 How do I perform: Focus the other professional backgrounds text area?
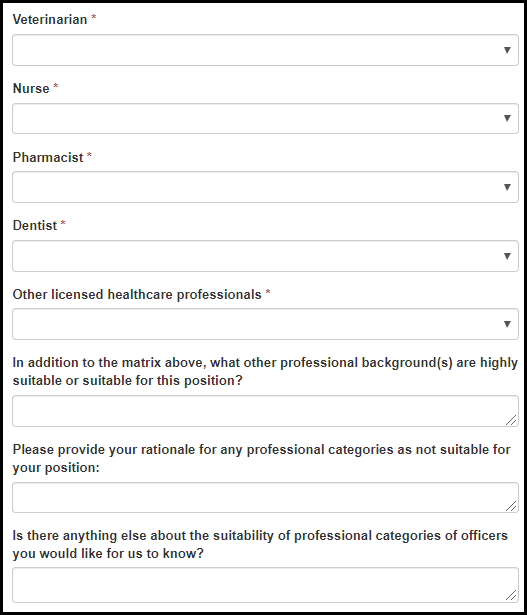[265, 411]
